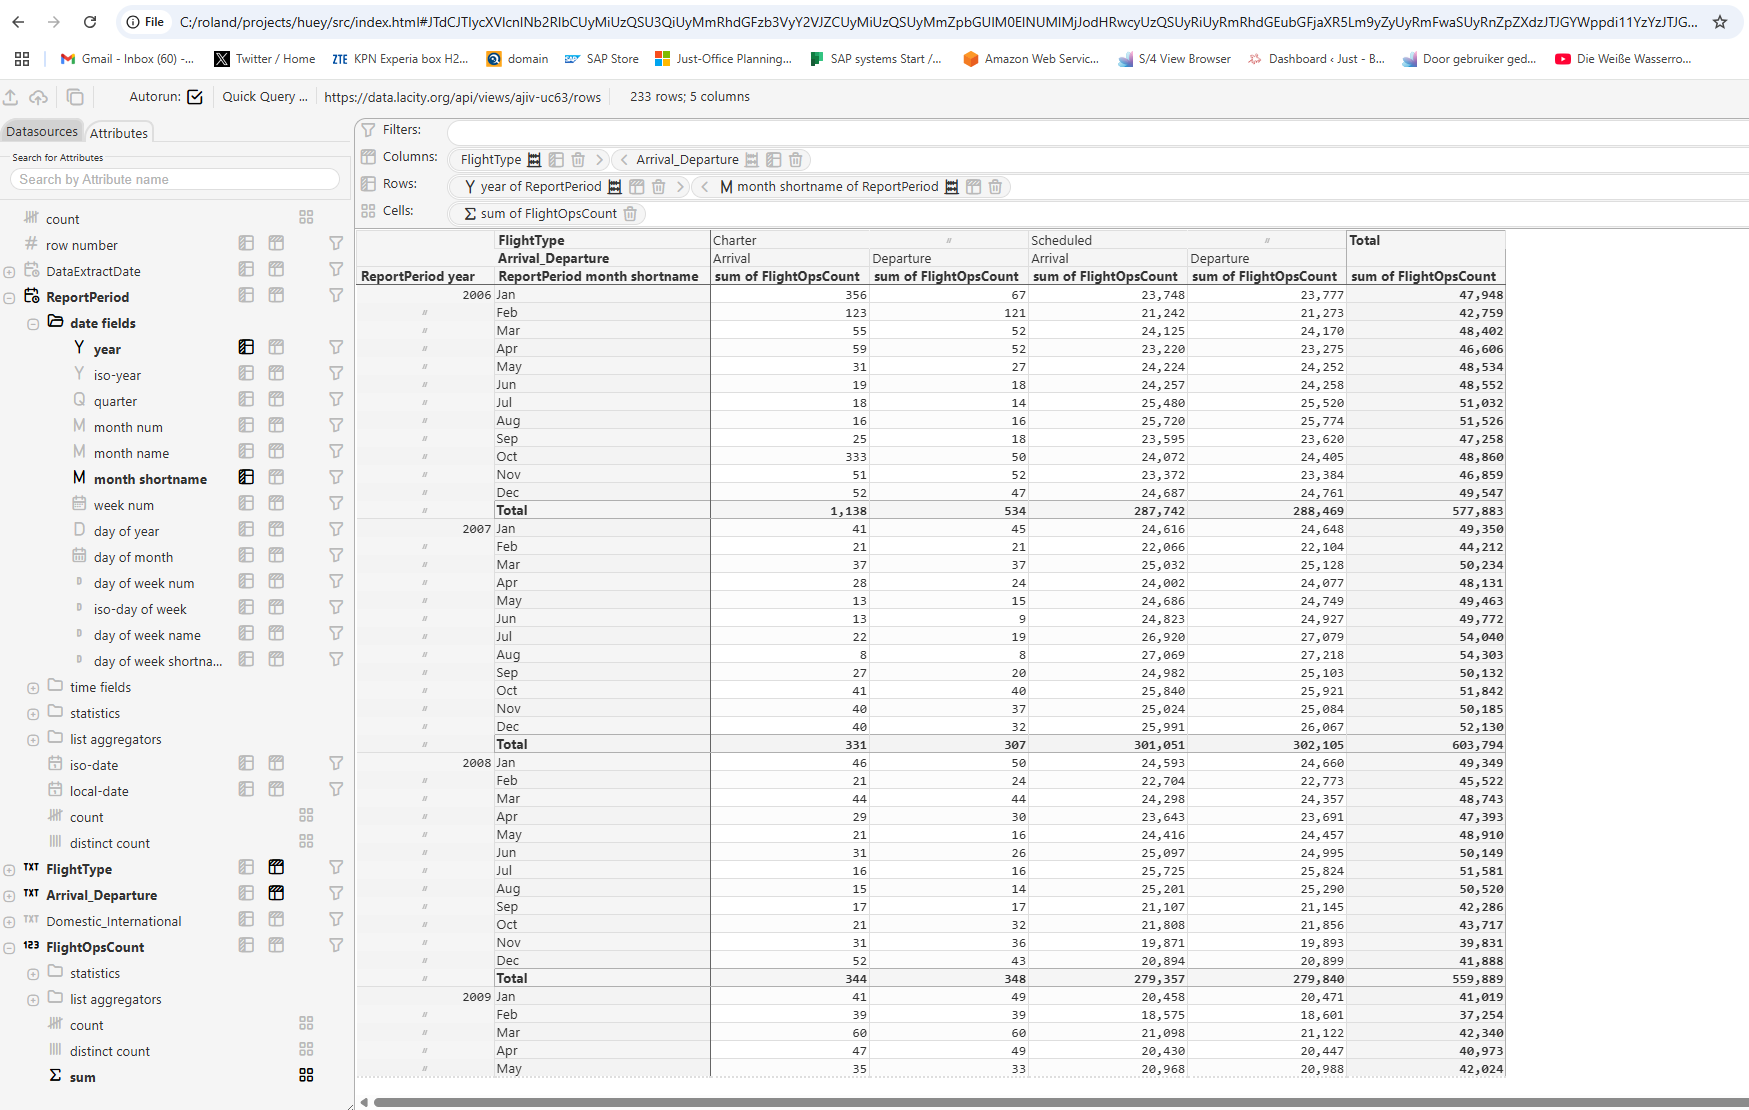Click the copy/clone query toolbar icon
The width and height of the screenshot is (1749, 1110).
75,97
